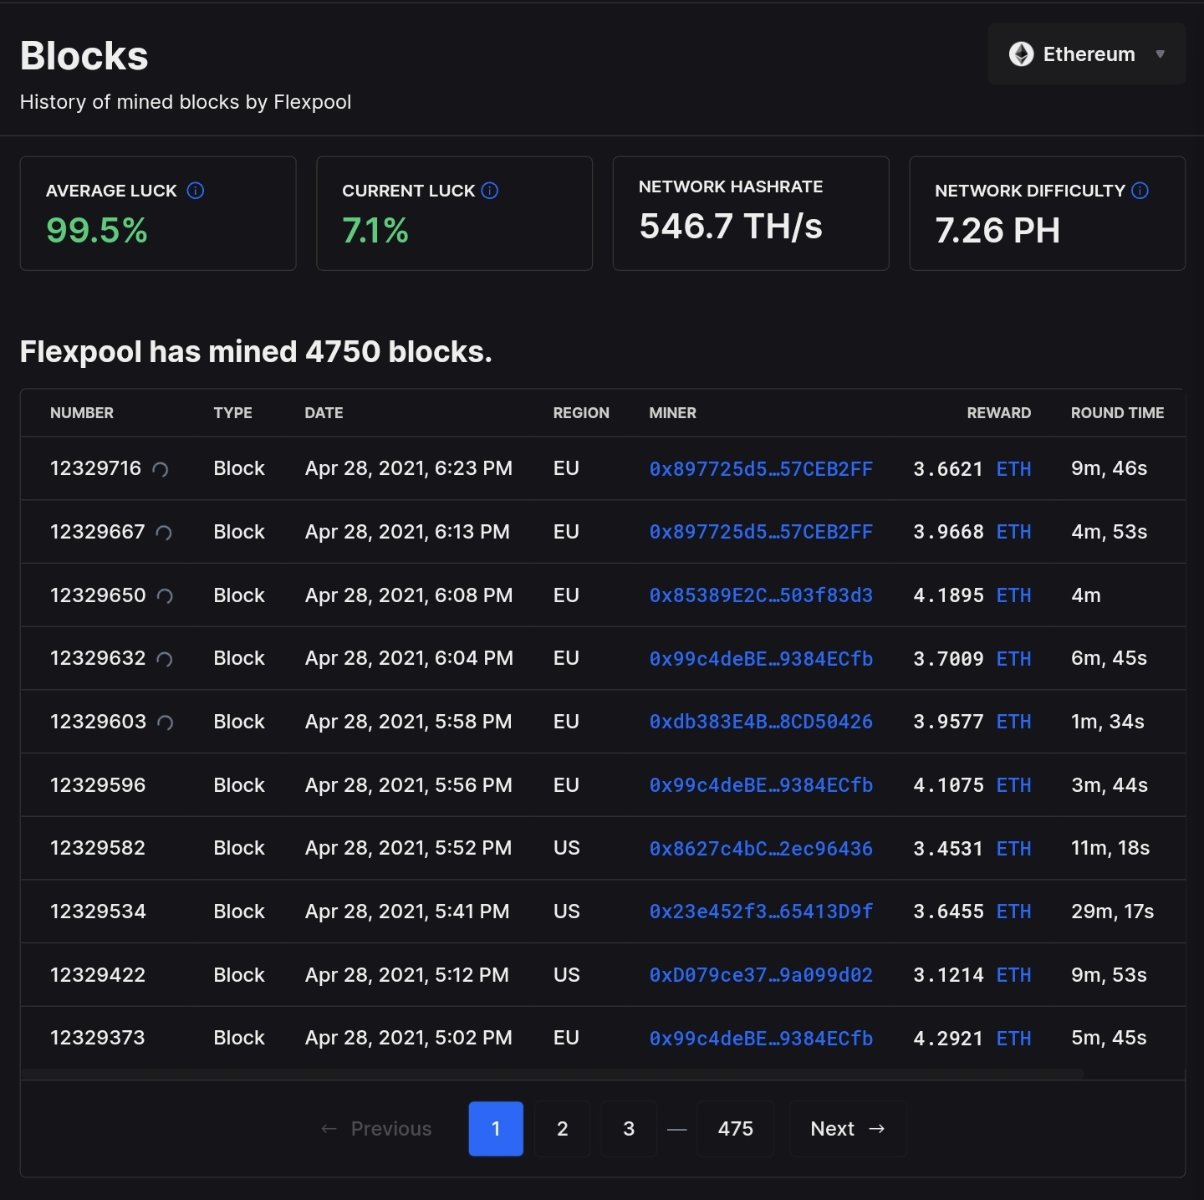Open miner link 0xD079ce37…9a099d02
Viewport: 1204px width, 1200px height.
click(x=761, y=975)
